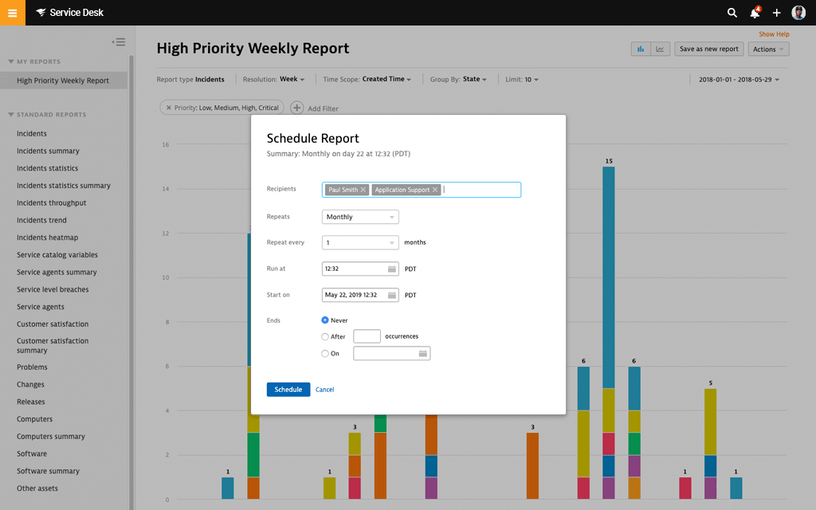Open Service catalog variables report
The width and height of the screenshot is (816, 510).
point(57,255)
